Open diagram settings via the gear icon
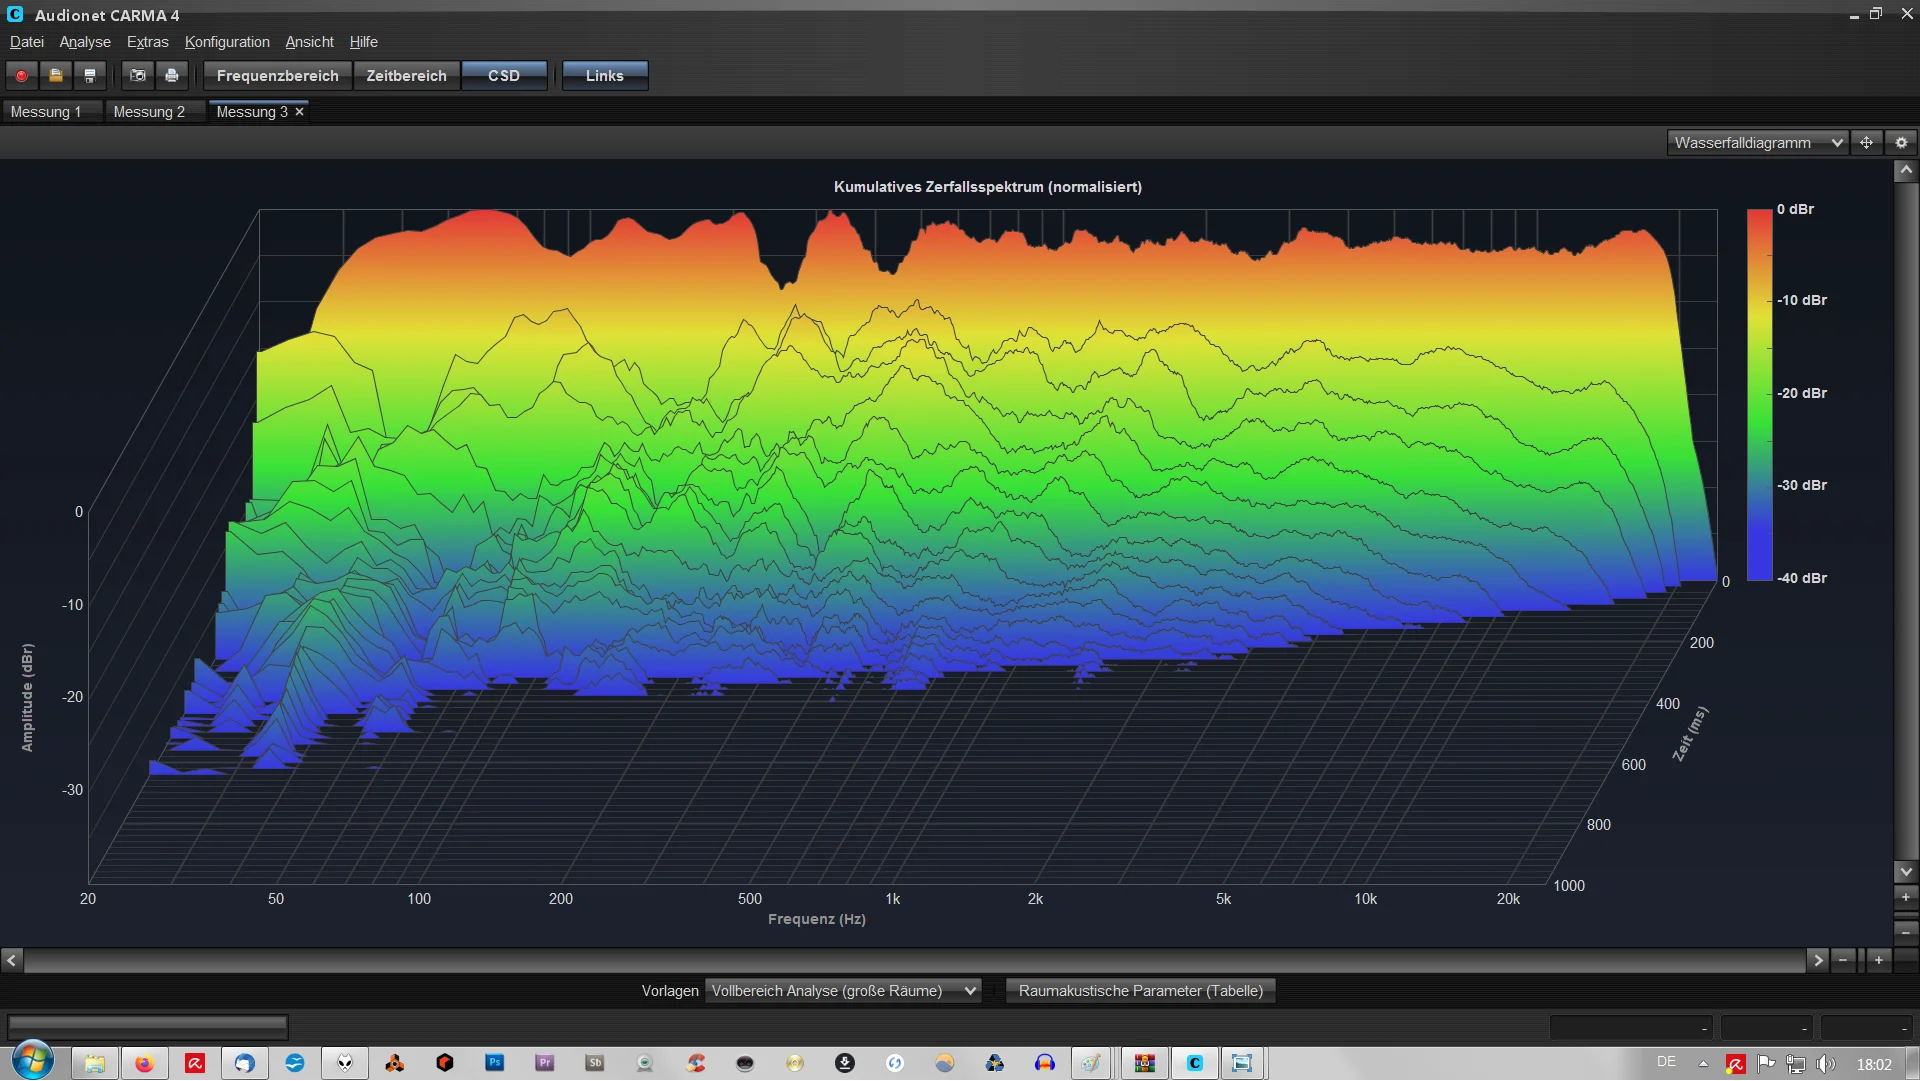 pos(1901,143)
